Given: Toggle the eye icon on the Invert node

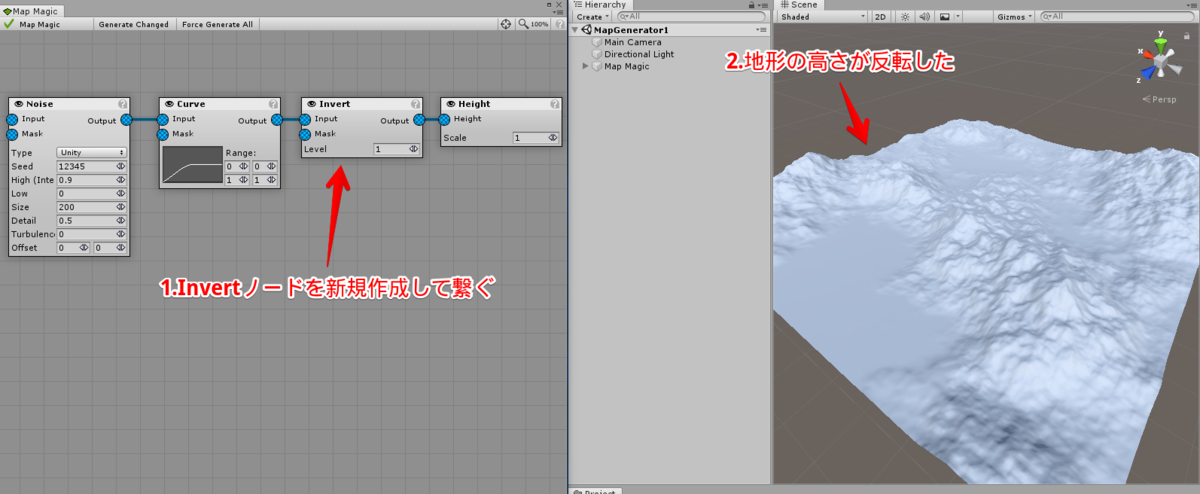Looking at the screenshot, I should pos(312,104).
